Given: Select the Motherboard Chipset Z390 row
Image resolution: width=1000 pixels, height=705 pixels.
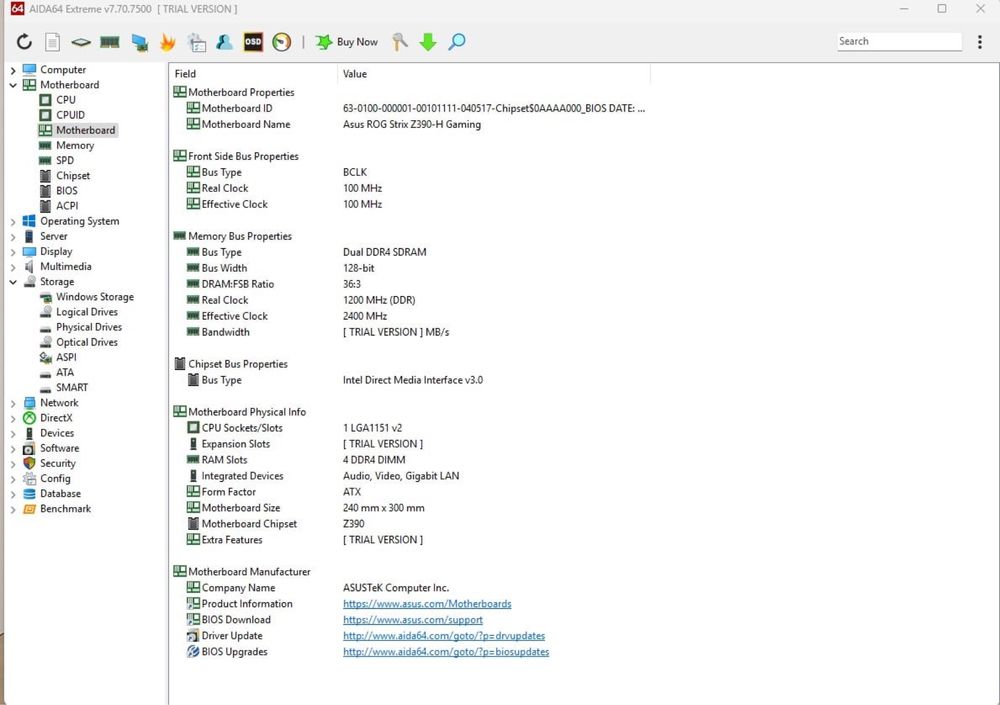Looking at the screenshot, I should pos(411,524).
